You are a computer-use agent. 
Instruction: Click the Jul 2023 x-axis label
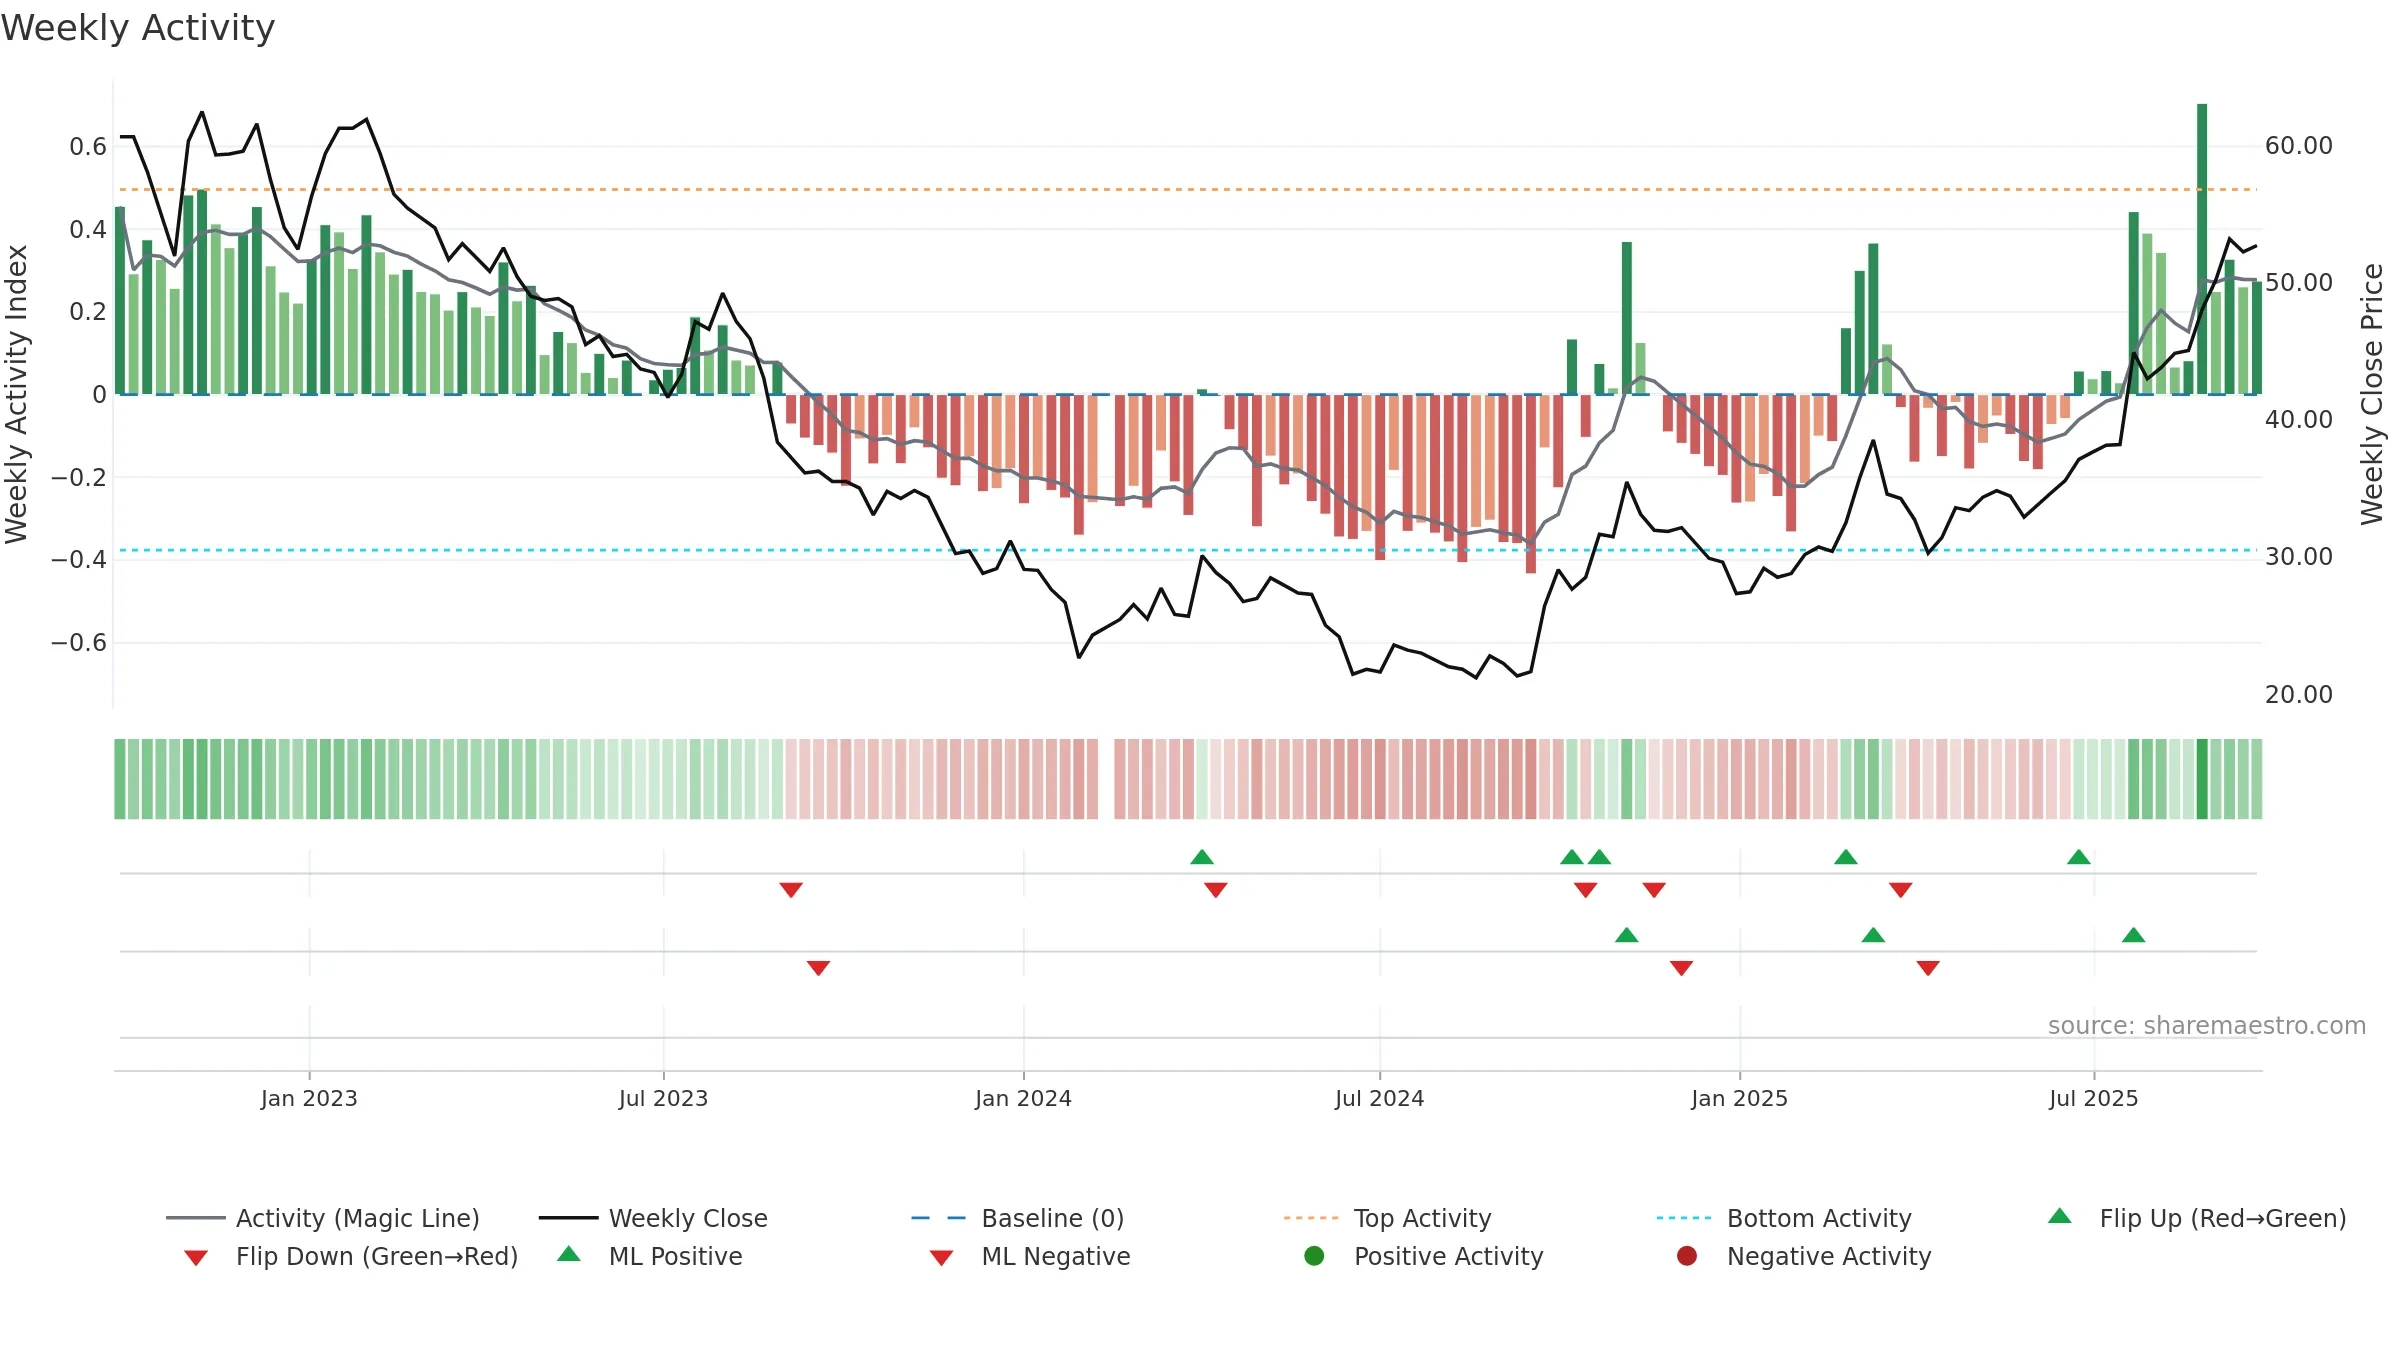[x=663, y=1098]
